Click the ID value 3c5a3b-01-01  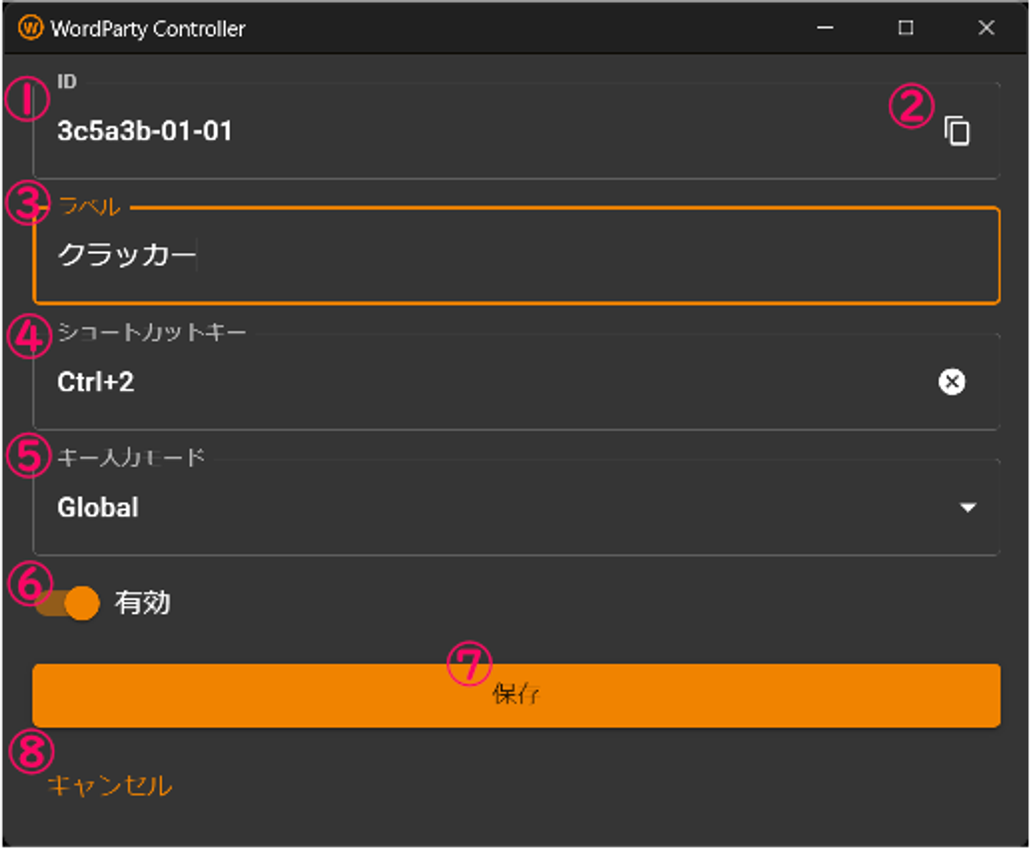145,131
